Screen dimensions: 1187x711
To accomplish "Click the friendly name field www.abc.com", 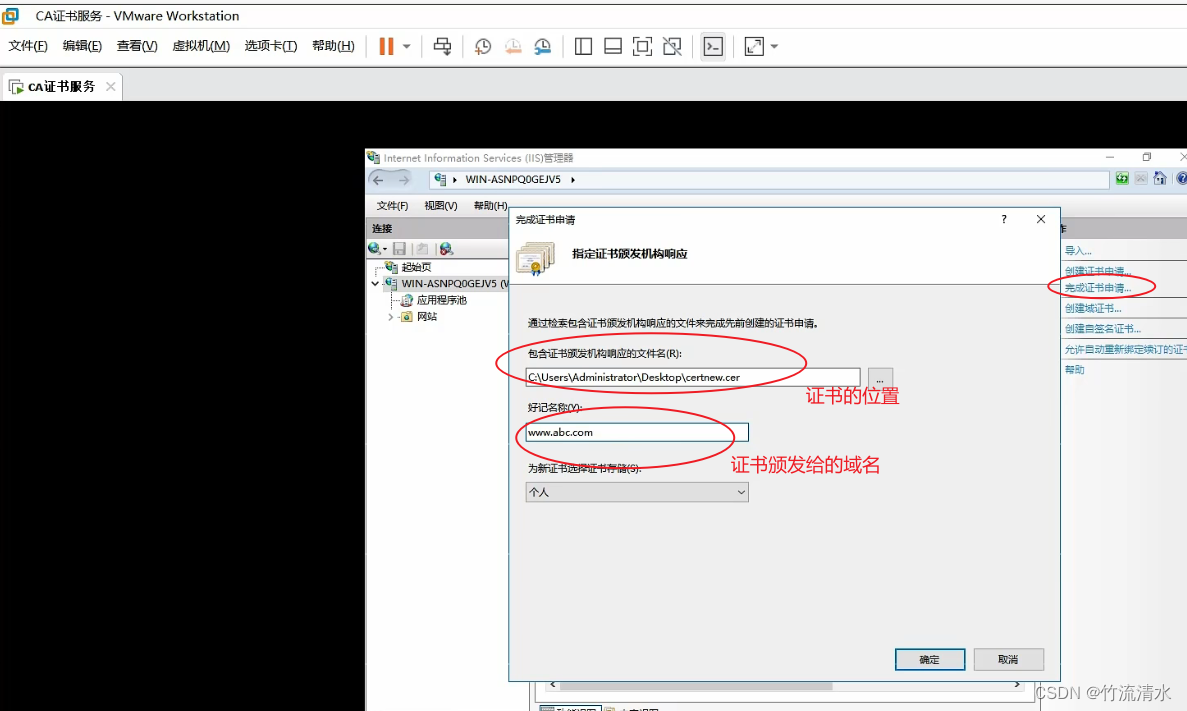I will tap(637, 432).
